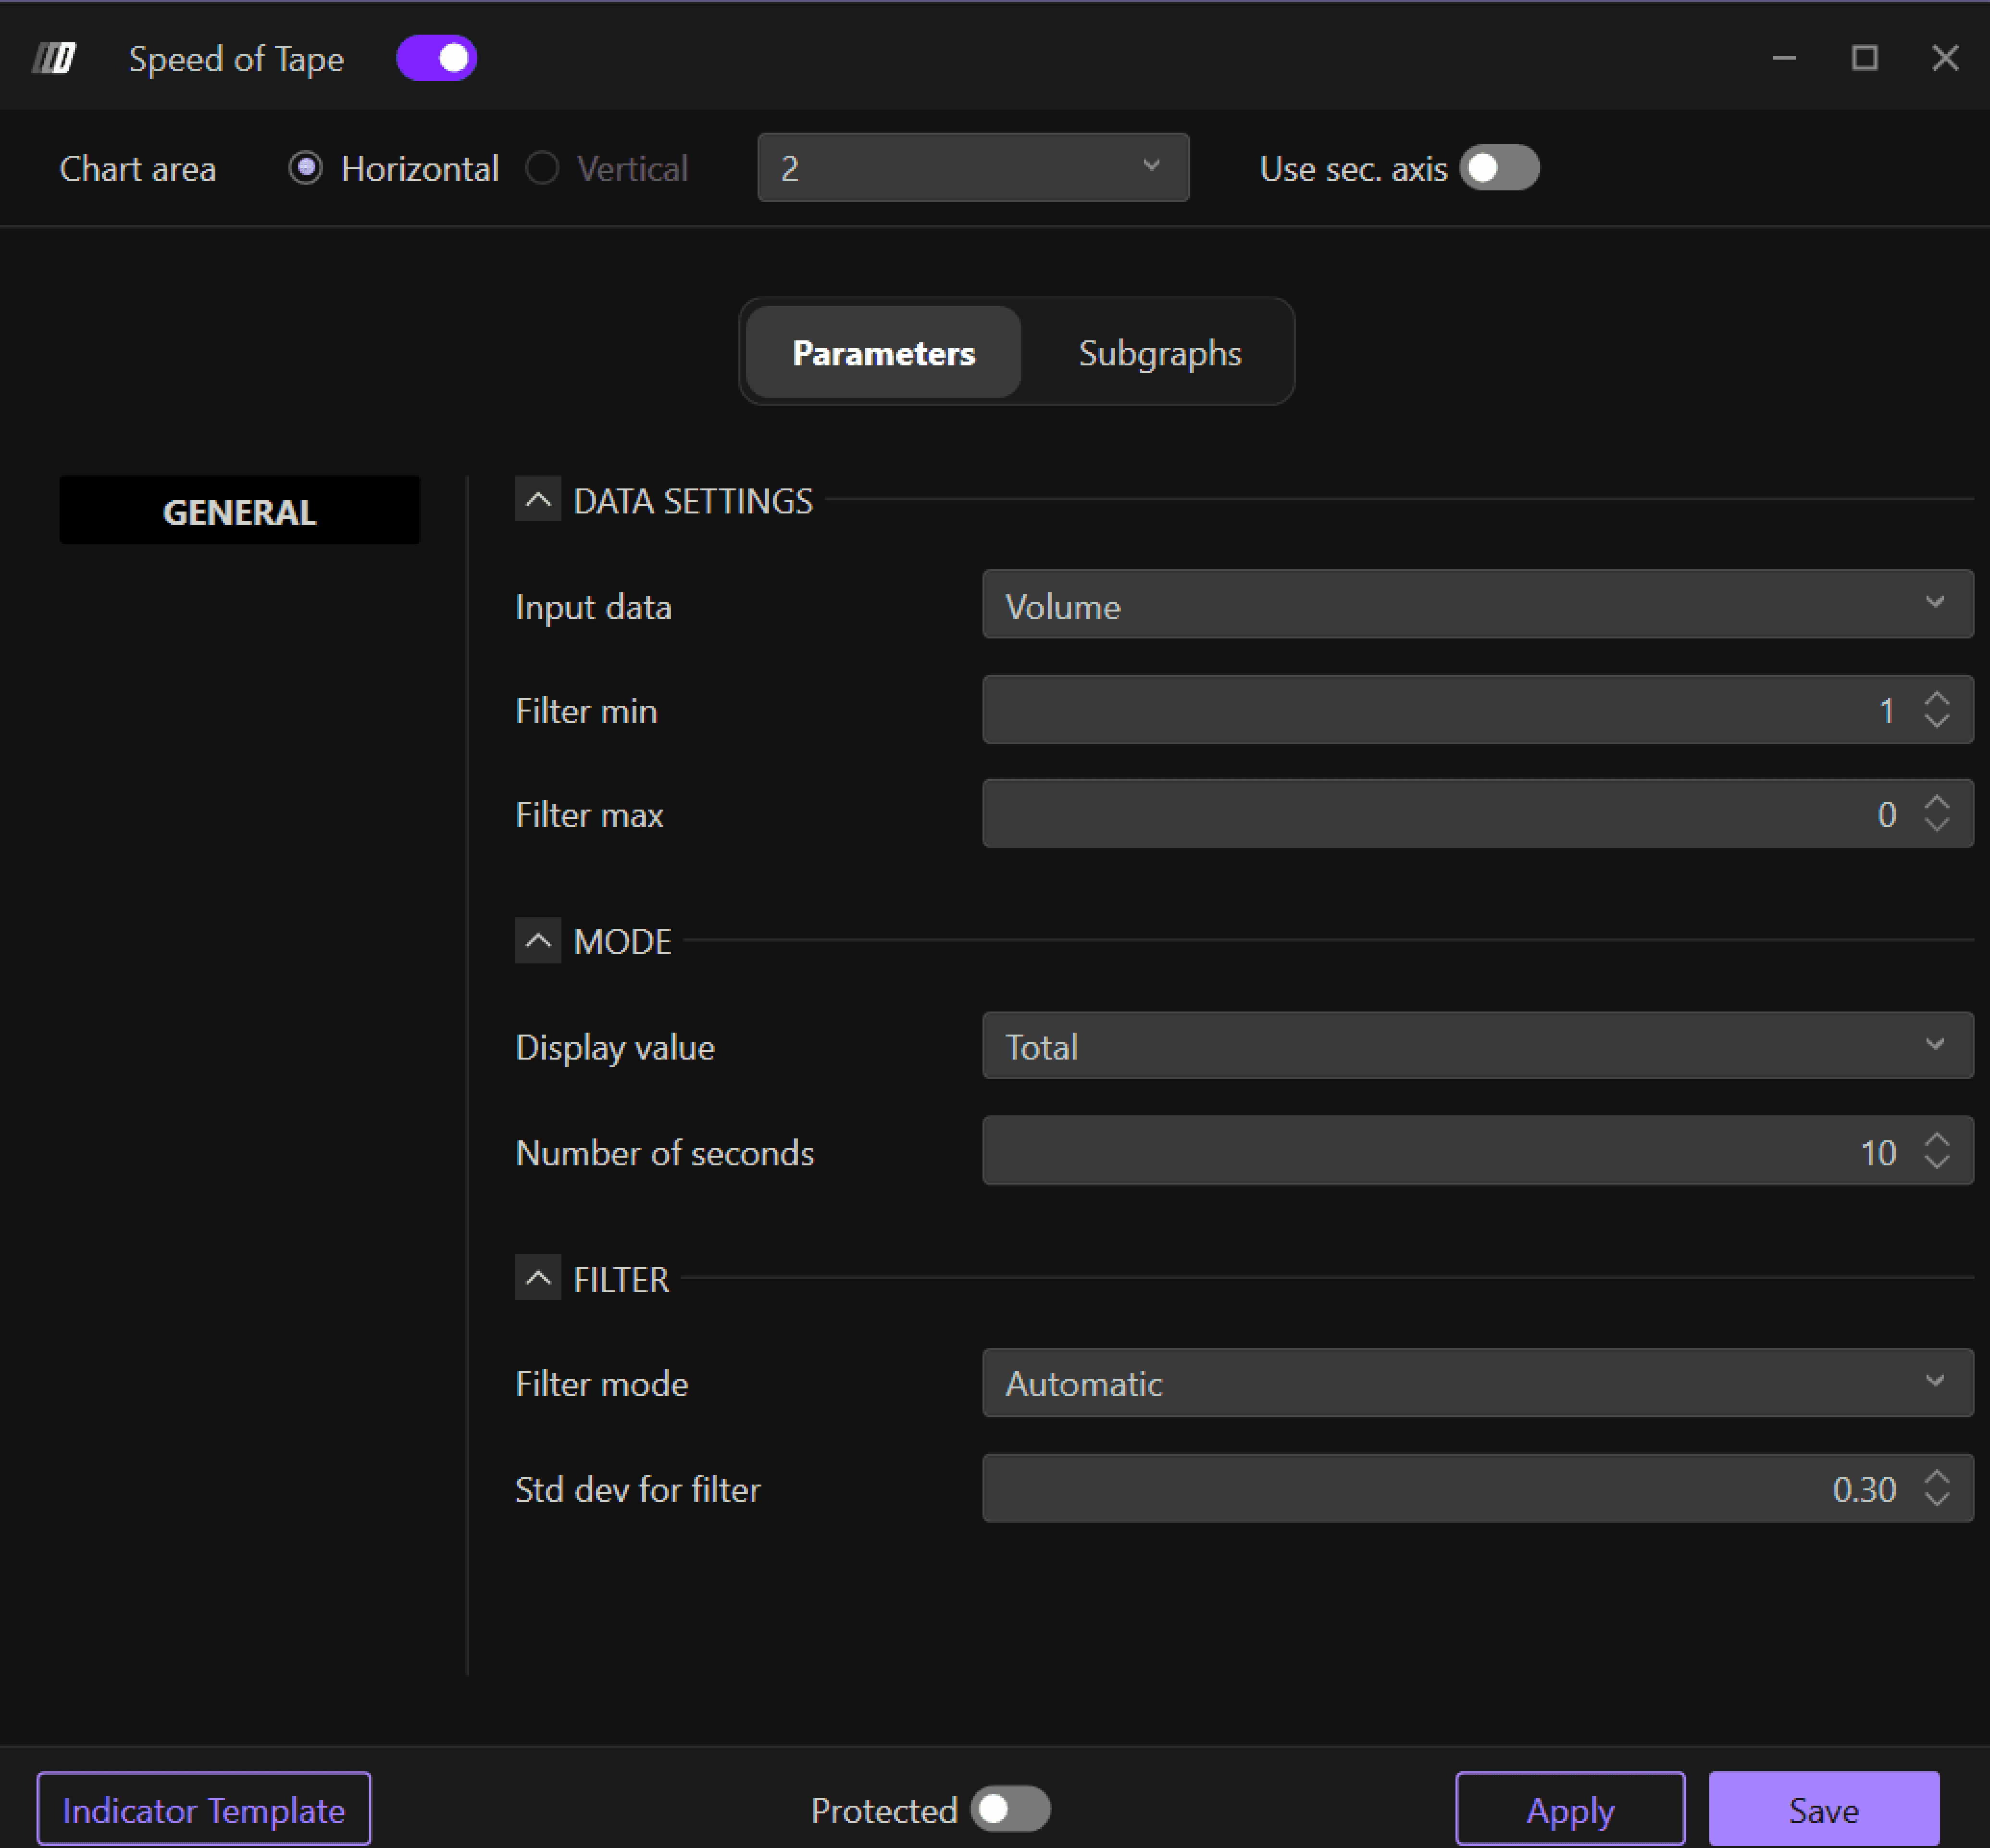This screenshot has width=1990, height=1848.
Task: Open the chart area number dropdown
Action: (x=972, y=168)
